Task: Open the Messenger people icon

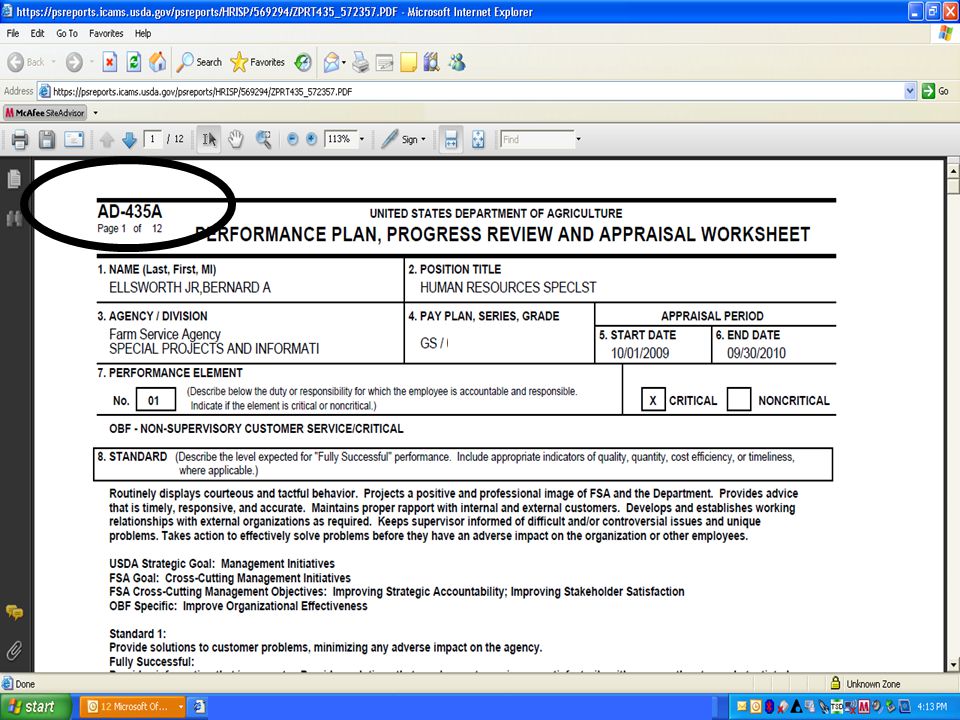Action: pyautogui.click(x=457, y=62)
